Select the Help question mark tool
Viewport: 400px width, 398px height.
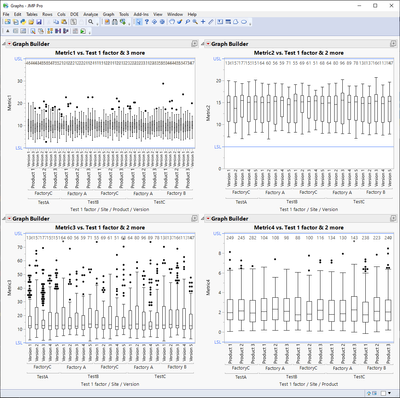(147, 22)
